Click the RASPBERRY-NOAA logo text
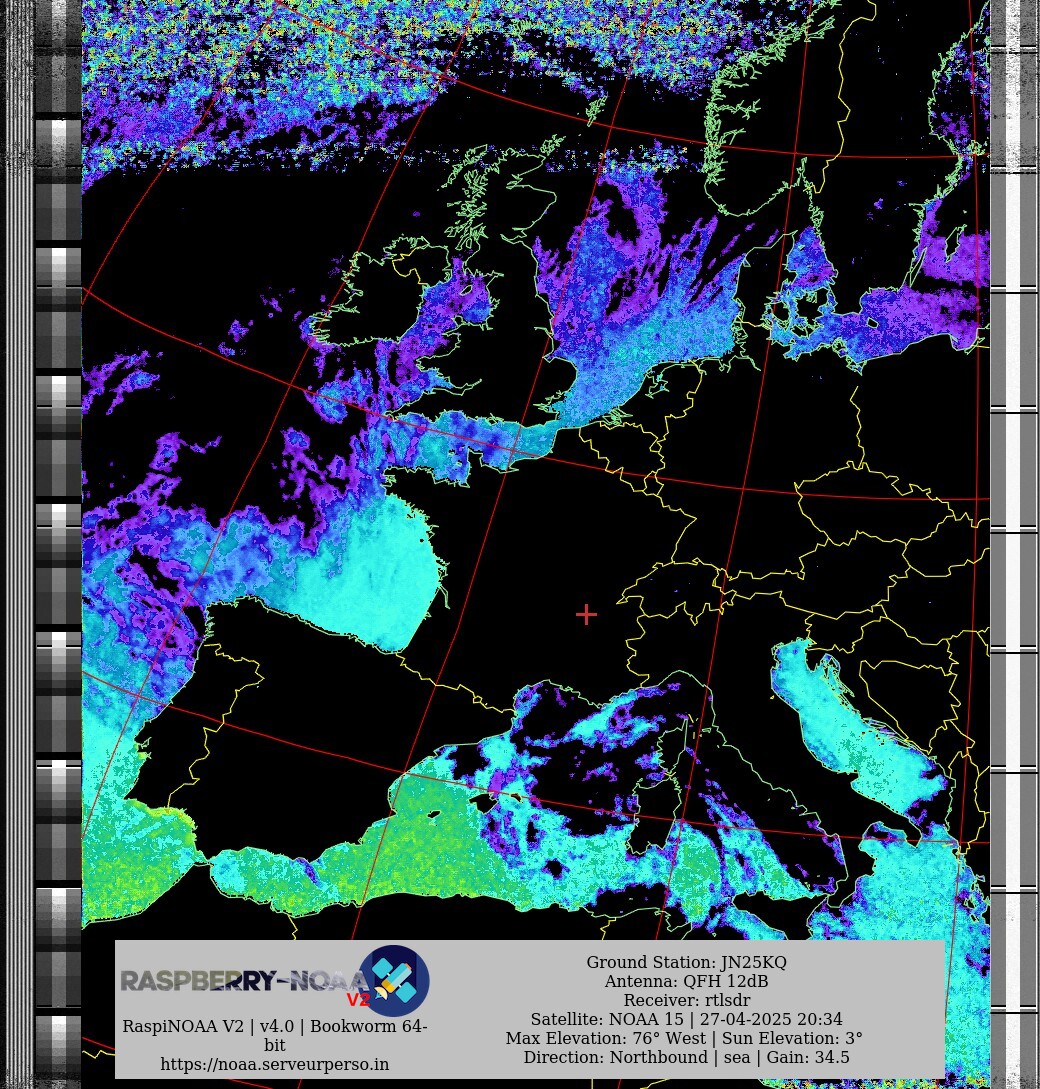Screen dimensions: 1040x1089 coord(245,981)
